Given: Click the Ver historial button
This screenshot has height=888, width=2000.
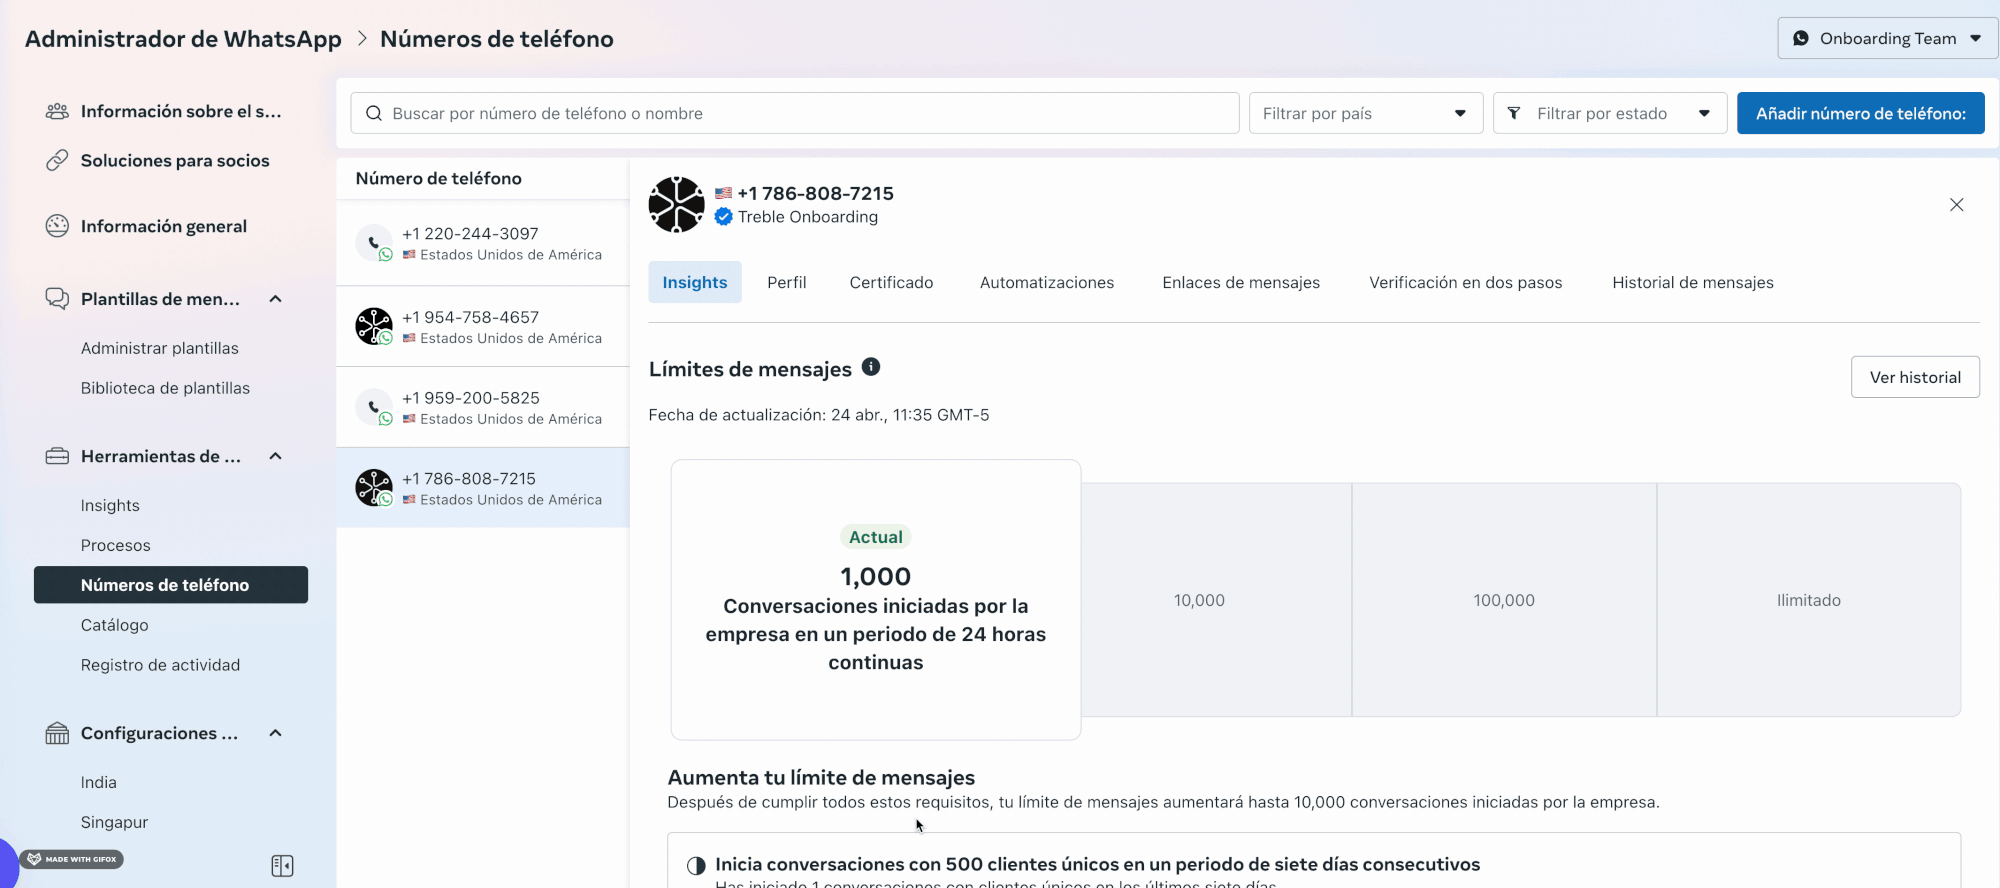Looking at the screenshot, I should [x=1915, y=377].
